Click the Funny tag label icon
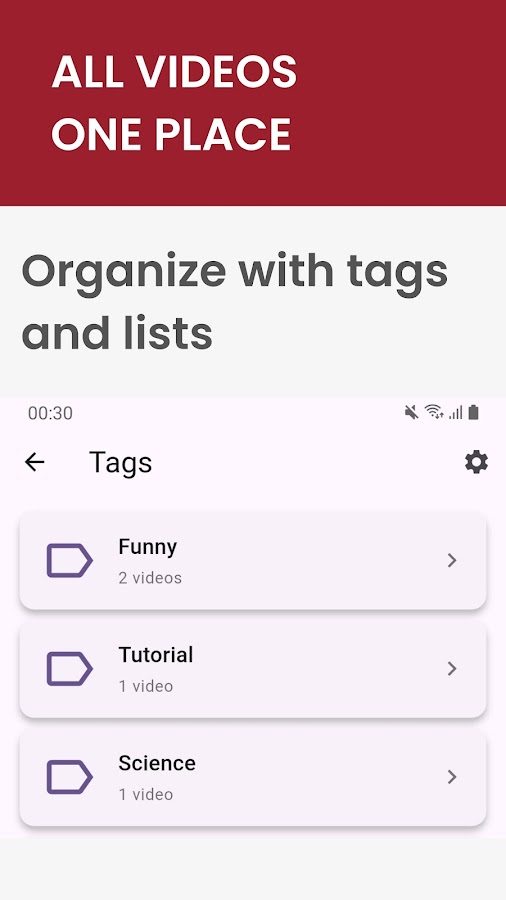The image size is (506, 900). 69,560
